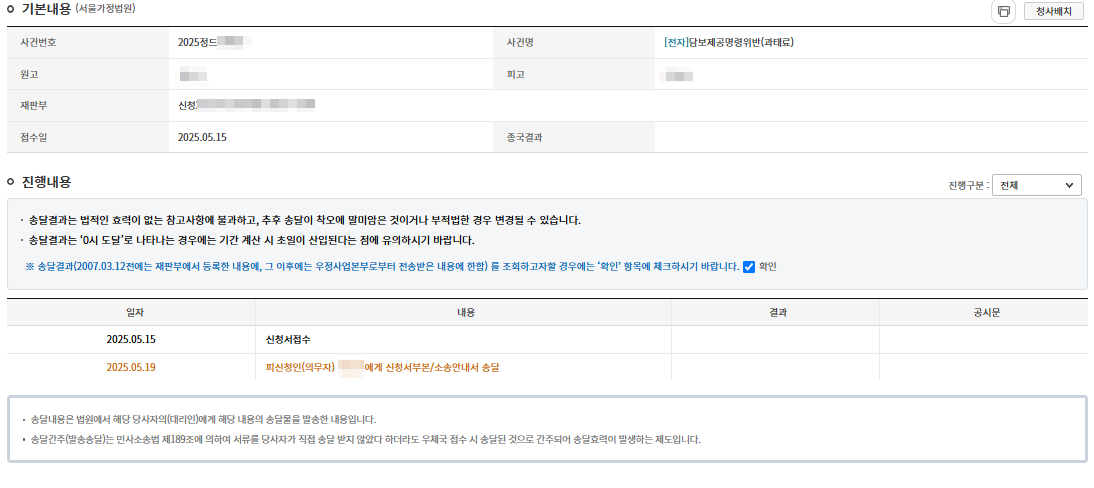
Task: Click the 원고 label
Action: pos(29,74)
